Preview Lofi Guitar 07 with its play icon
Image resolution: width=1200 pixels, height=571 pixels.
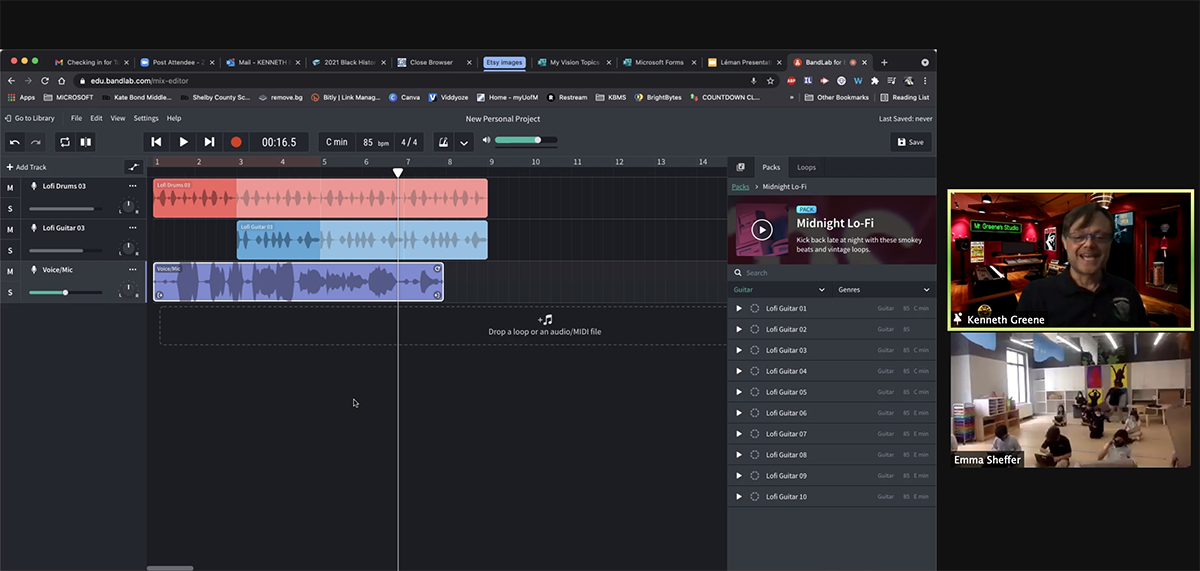(x=739, y=434)
